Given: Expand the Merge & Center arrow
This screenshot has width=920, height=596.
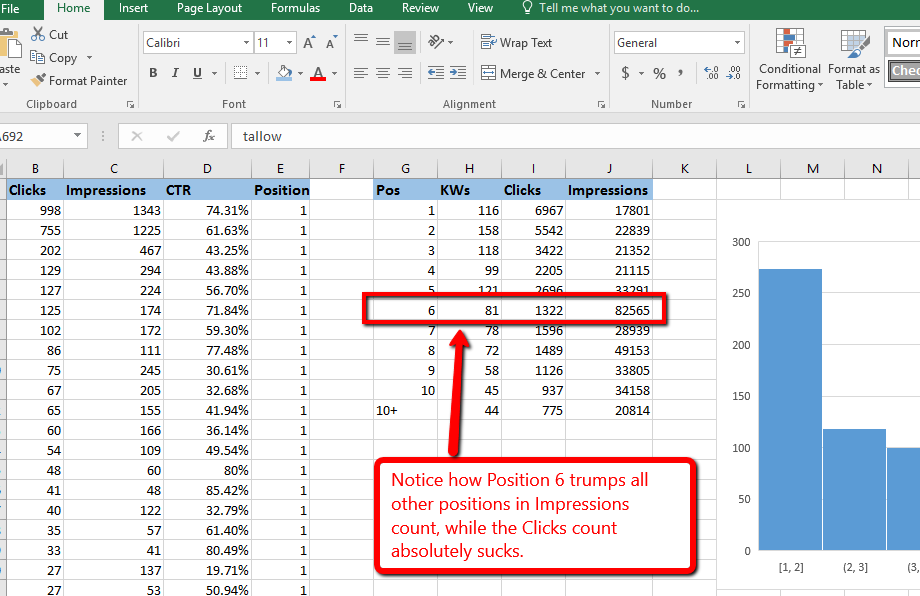Looking at the screenshot, I should (x=597, y=73).
